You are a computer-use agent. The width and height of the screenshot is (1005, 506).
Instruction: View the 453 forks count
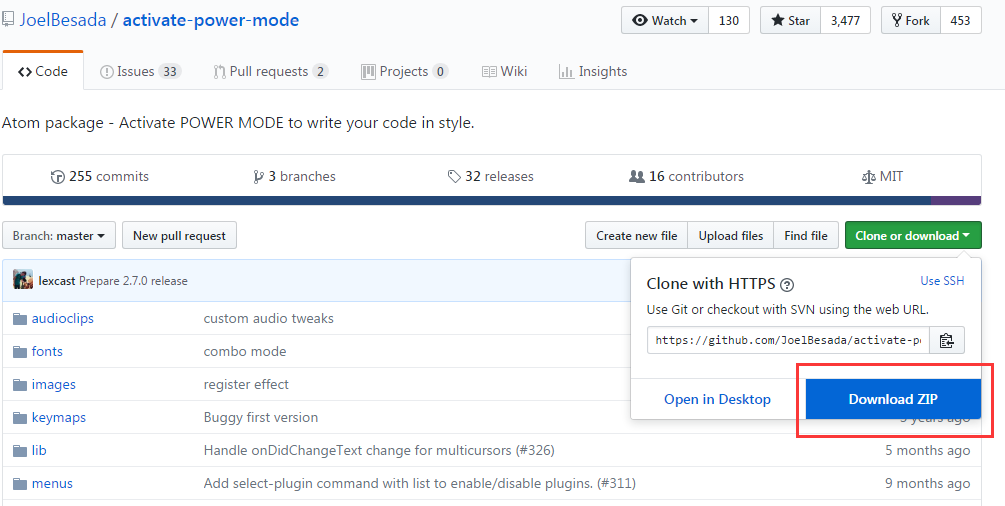pos(960,21)
